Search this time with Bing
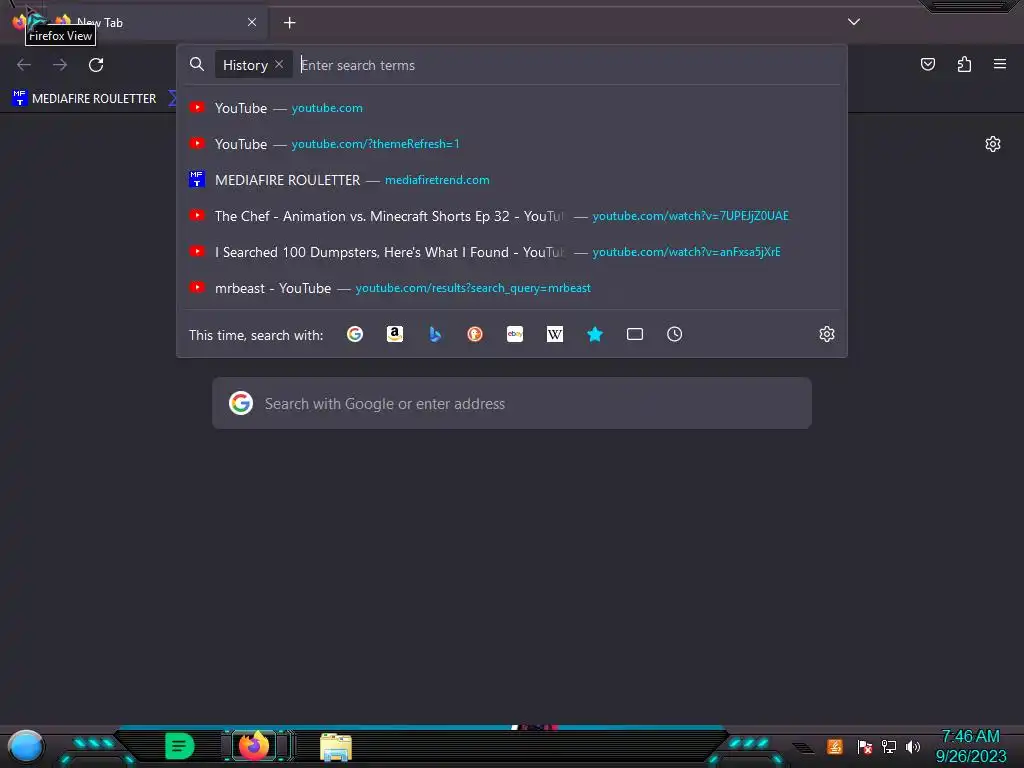 click(435, 334)
